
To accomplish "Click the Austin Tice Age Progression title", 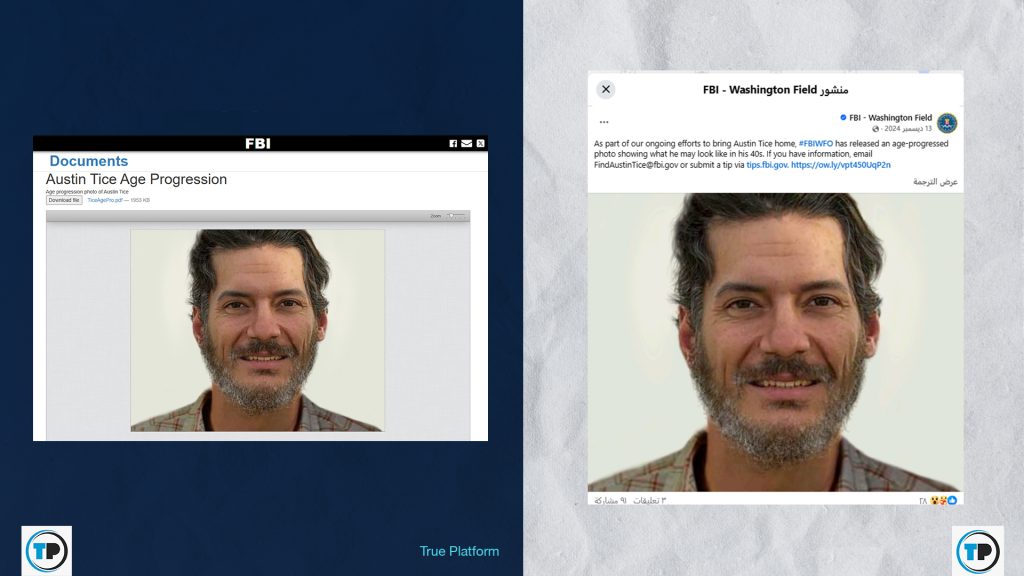I will tap(136, 180).
